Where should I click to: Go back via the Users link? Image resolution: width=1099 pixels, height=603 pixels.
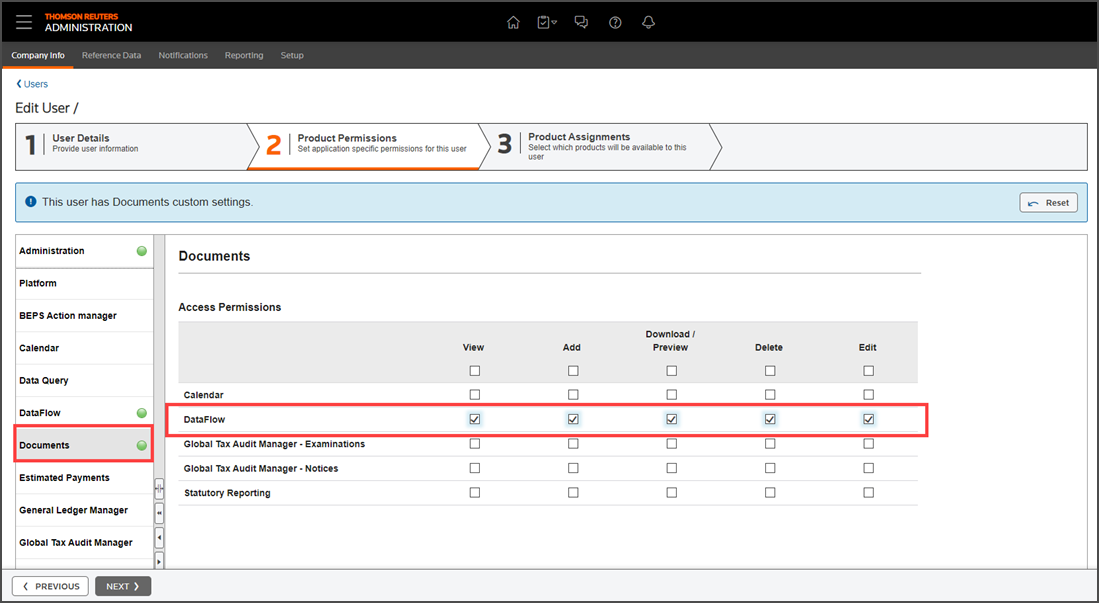pos(32,84)
